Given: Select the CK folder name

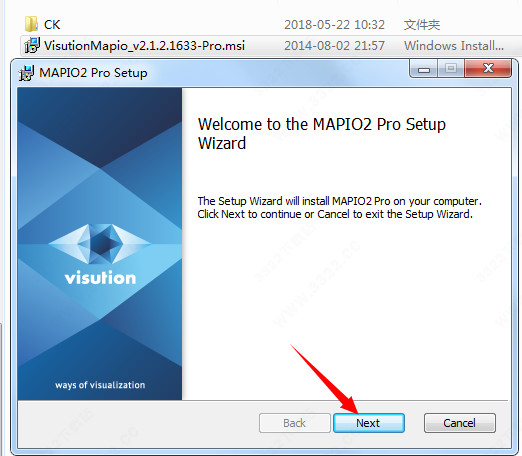Looking at the screenshot, I should point(52,25).
